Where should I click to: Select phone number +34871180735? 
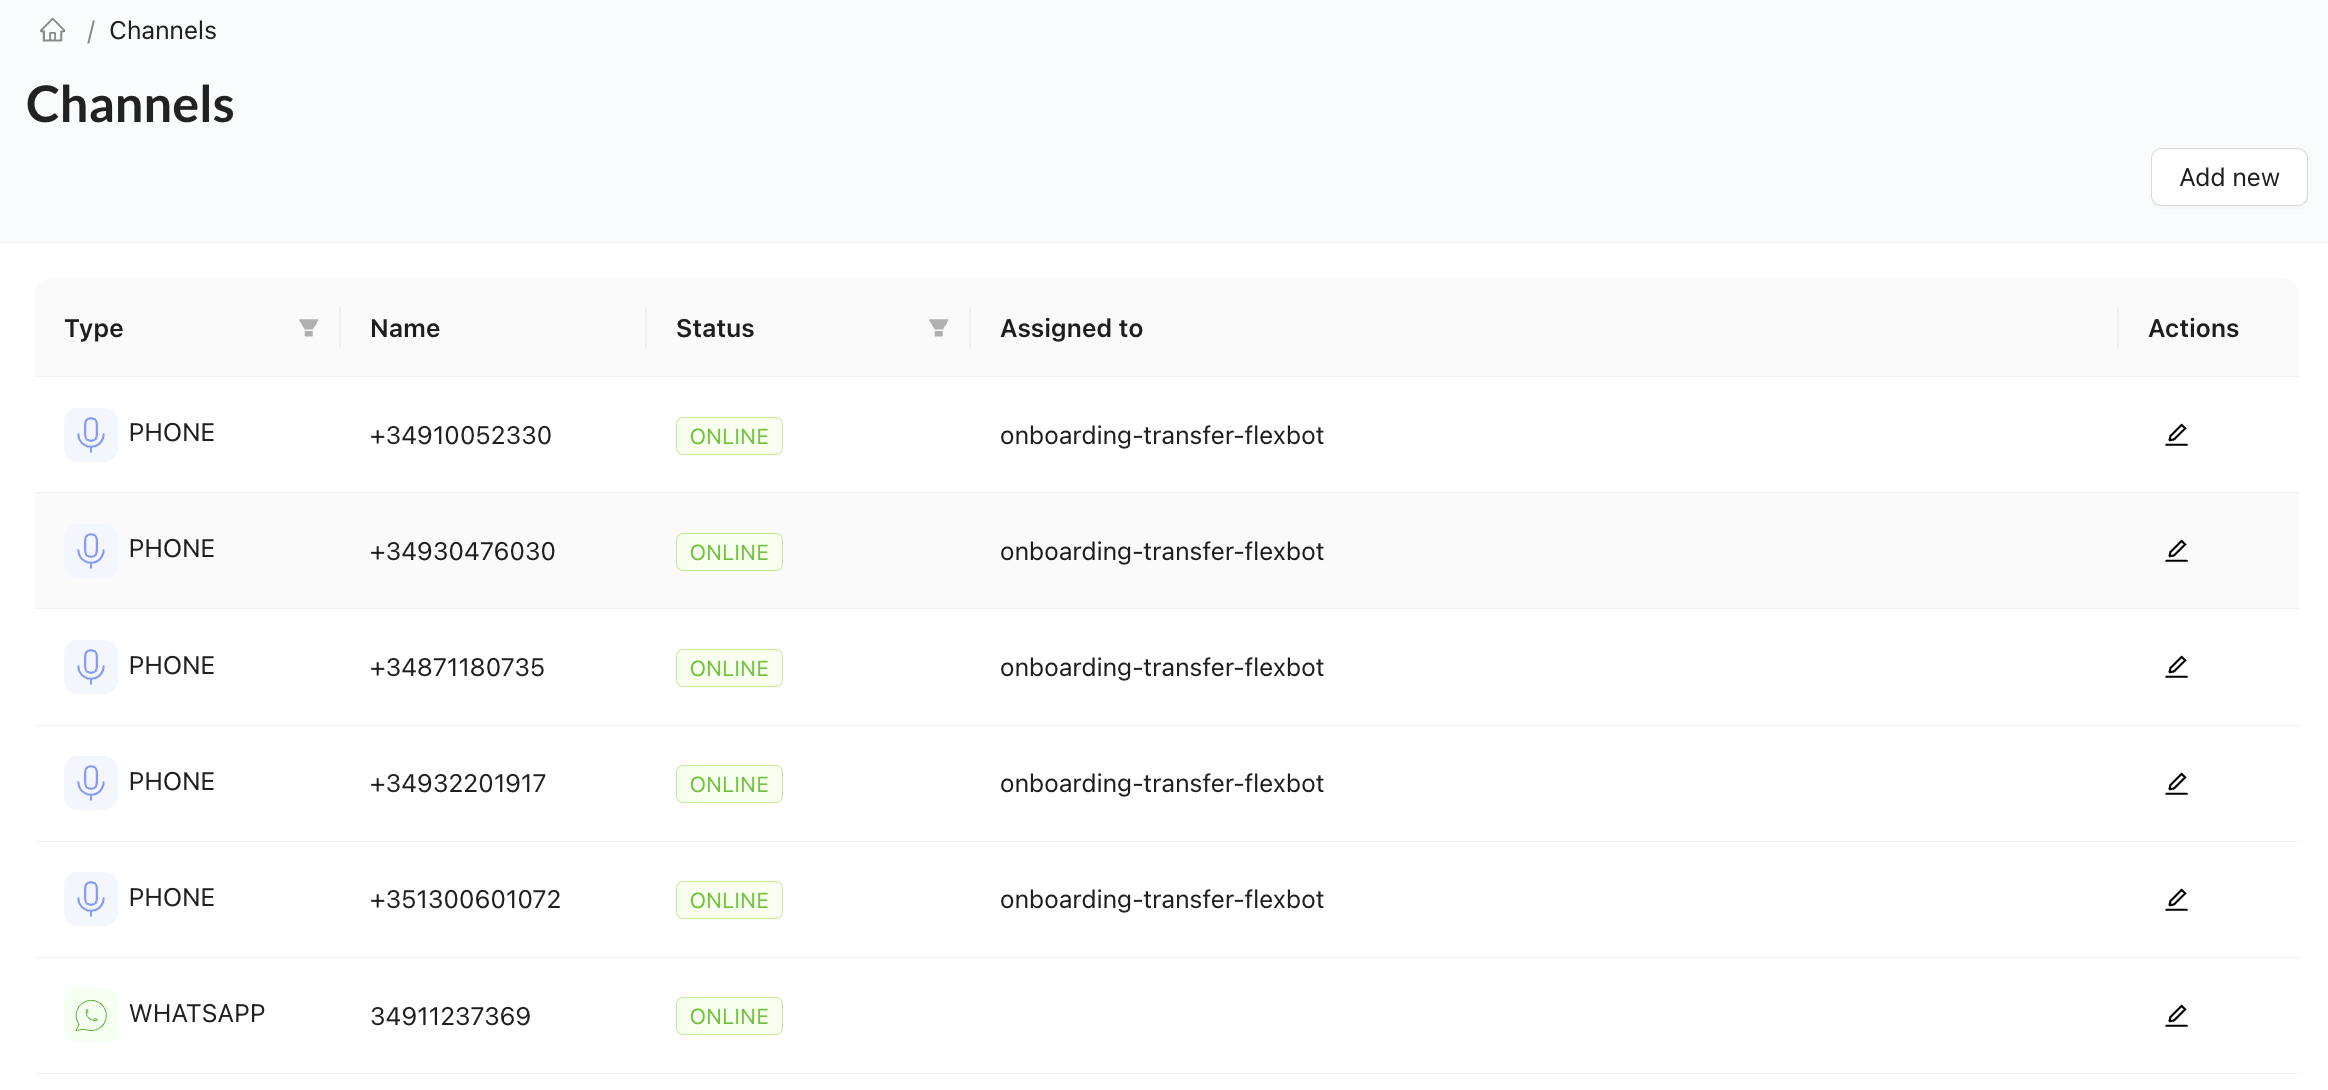(457, 668)
